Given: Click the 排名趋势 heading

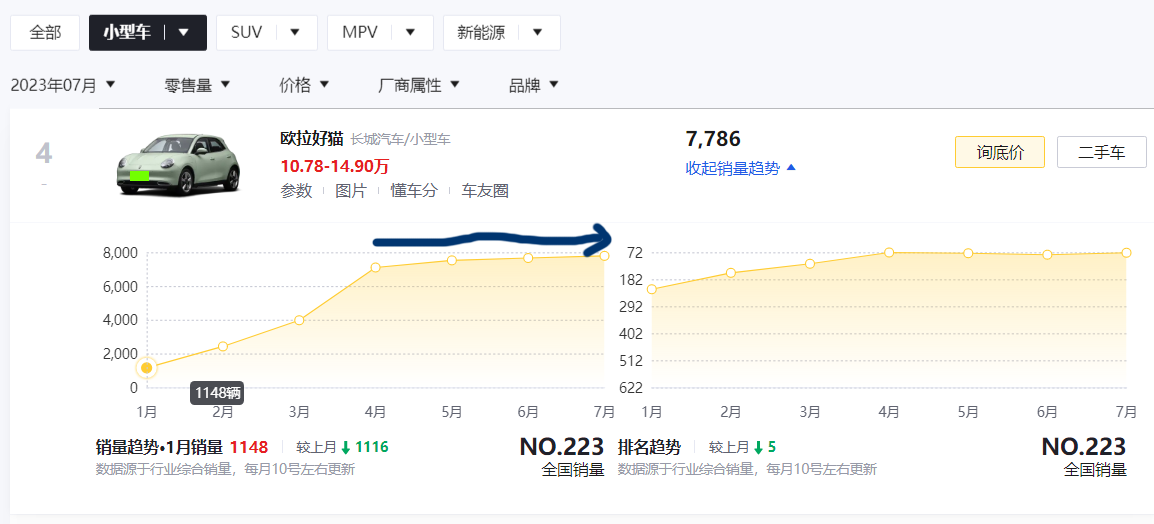Looking at the screenshot, I should (x=649, y=447).
